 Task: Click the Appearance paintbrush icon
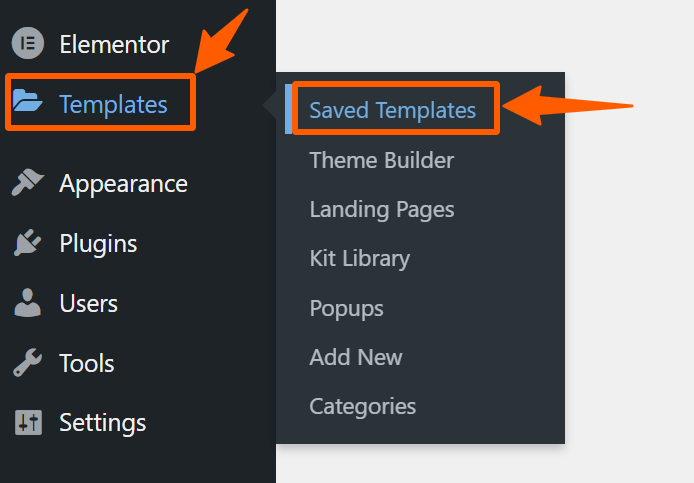coord(27,182)
